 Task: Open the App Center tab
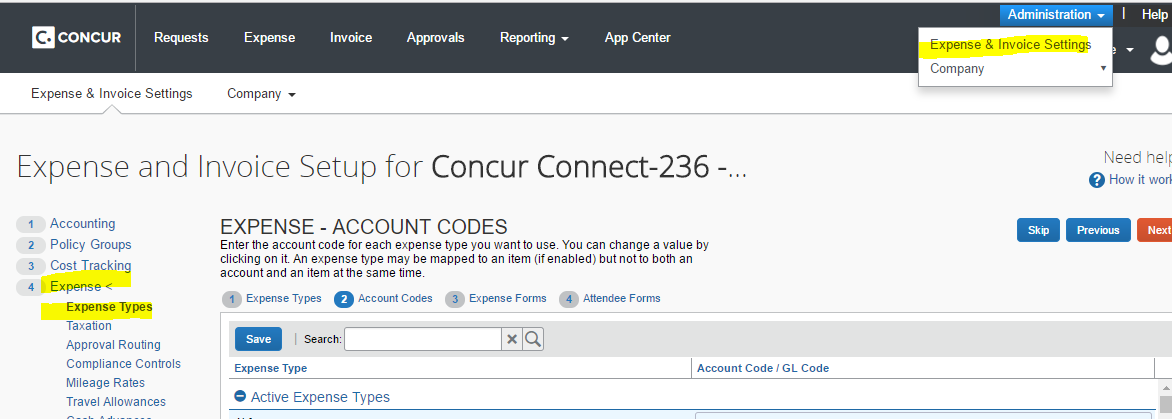point(638,37)
